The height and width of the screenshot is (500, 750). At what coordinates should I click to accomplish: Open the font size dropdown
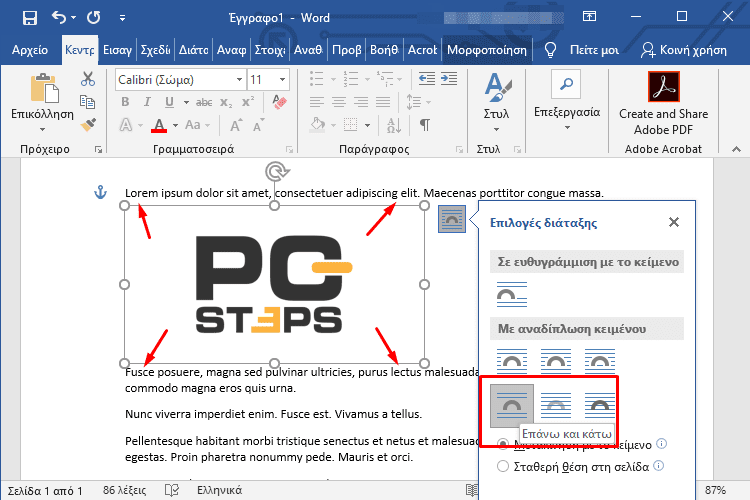pos(282,79)
